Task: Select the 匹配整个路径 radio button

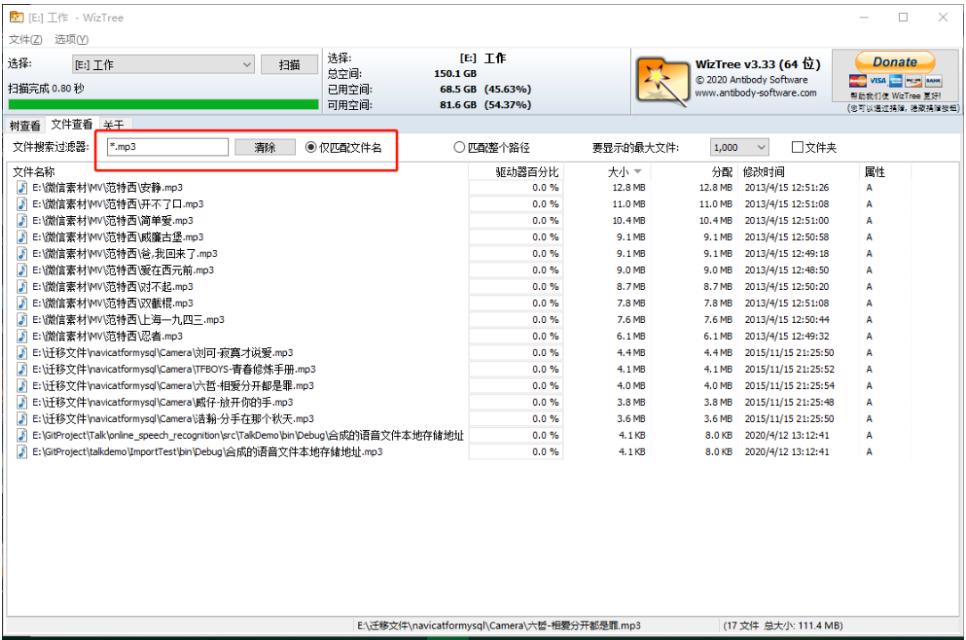Action: click(x=459, y=147)
